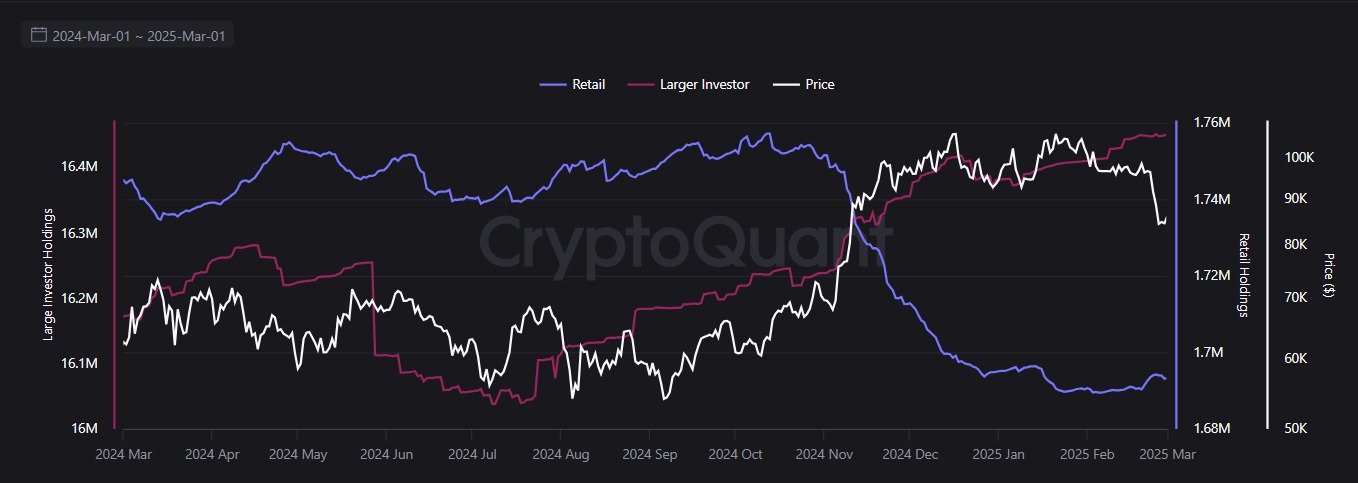Click the 2024 Mar start date label

(123, 454)
